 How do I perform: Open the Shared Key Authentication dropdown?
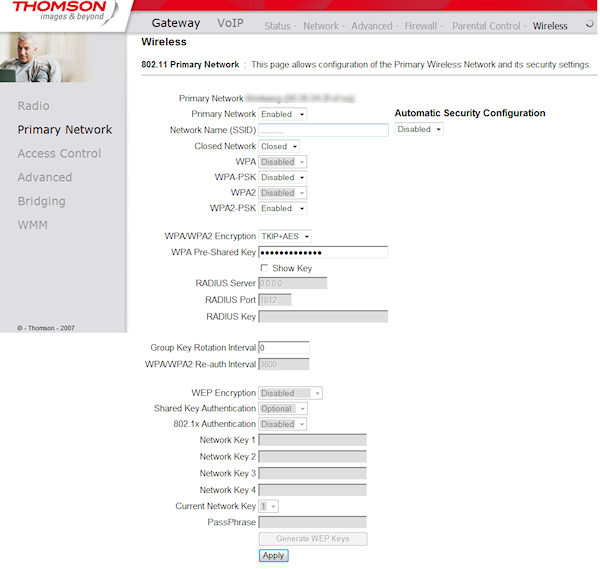click(283, 409)
